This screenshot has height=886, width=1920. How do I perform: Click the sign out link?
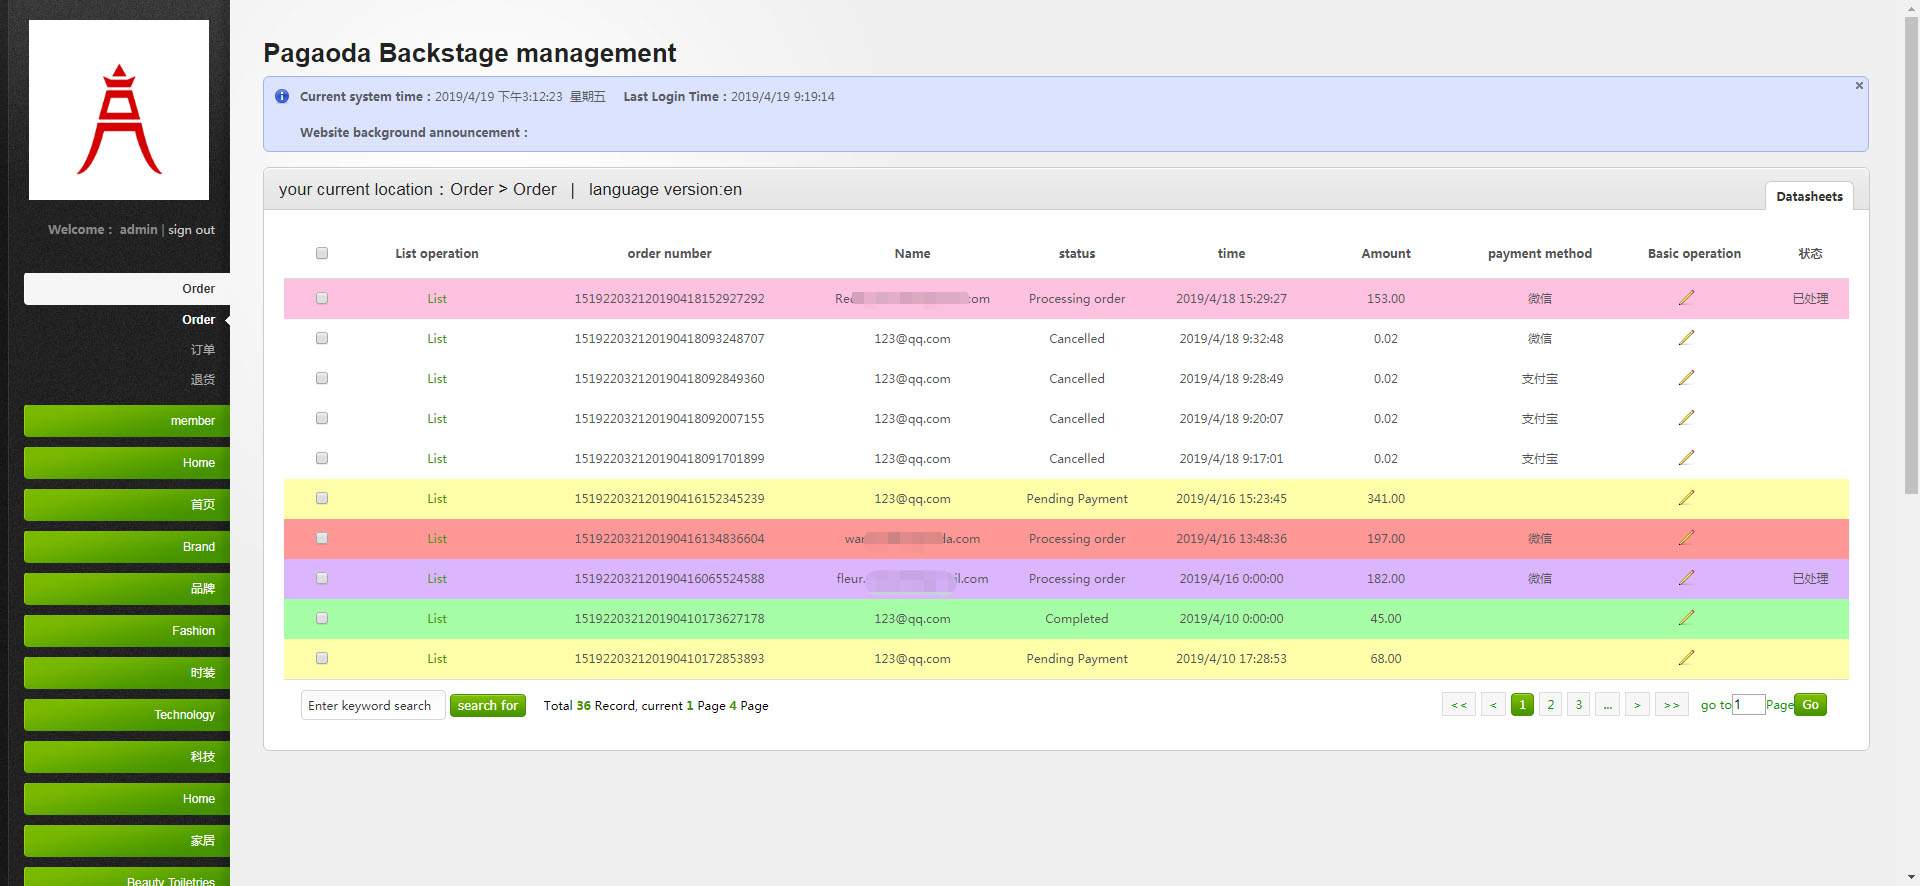click(x=191, y=230)
